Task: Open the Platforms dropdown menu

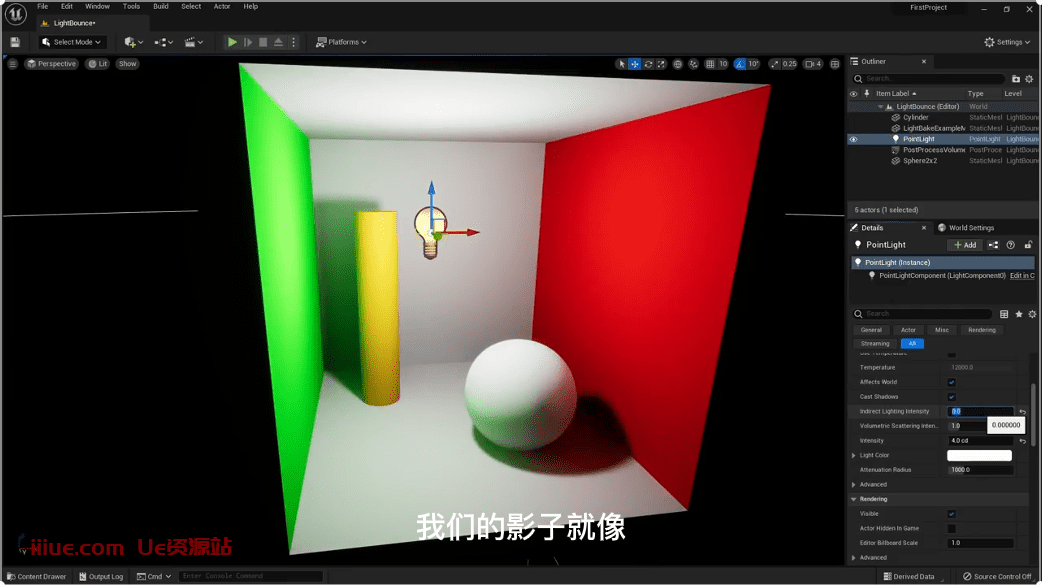Action: point(341,42)
